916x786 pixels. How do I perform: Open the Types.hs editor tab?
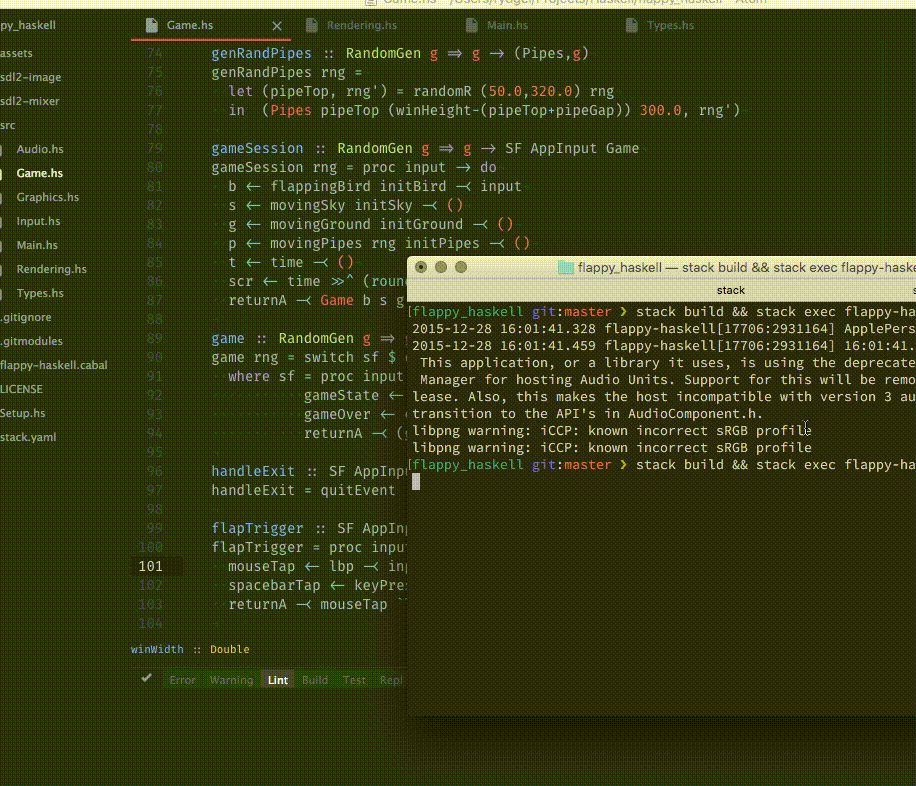[670, 26]
